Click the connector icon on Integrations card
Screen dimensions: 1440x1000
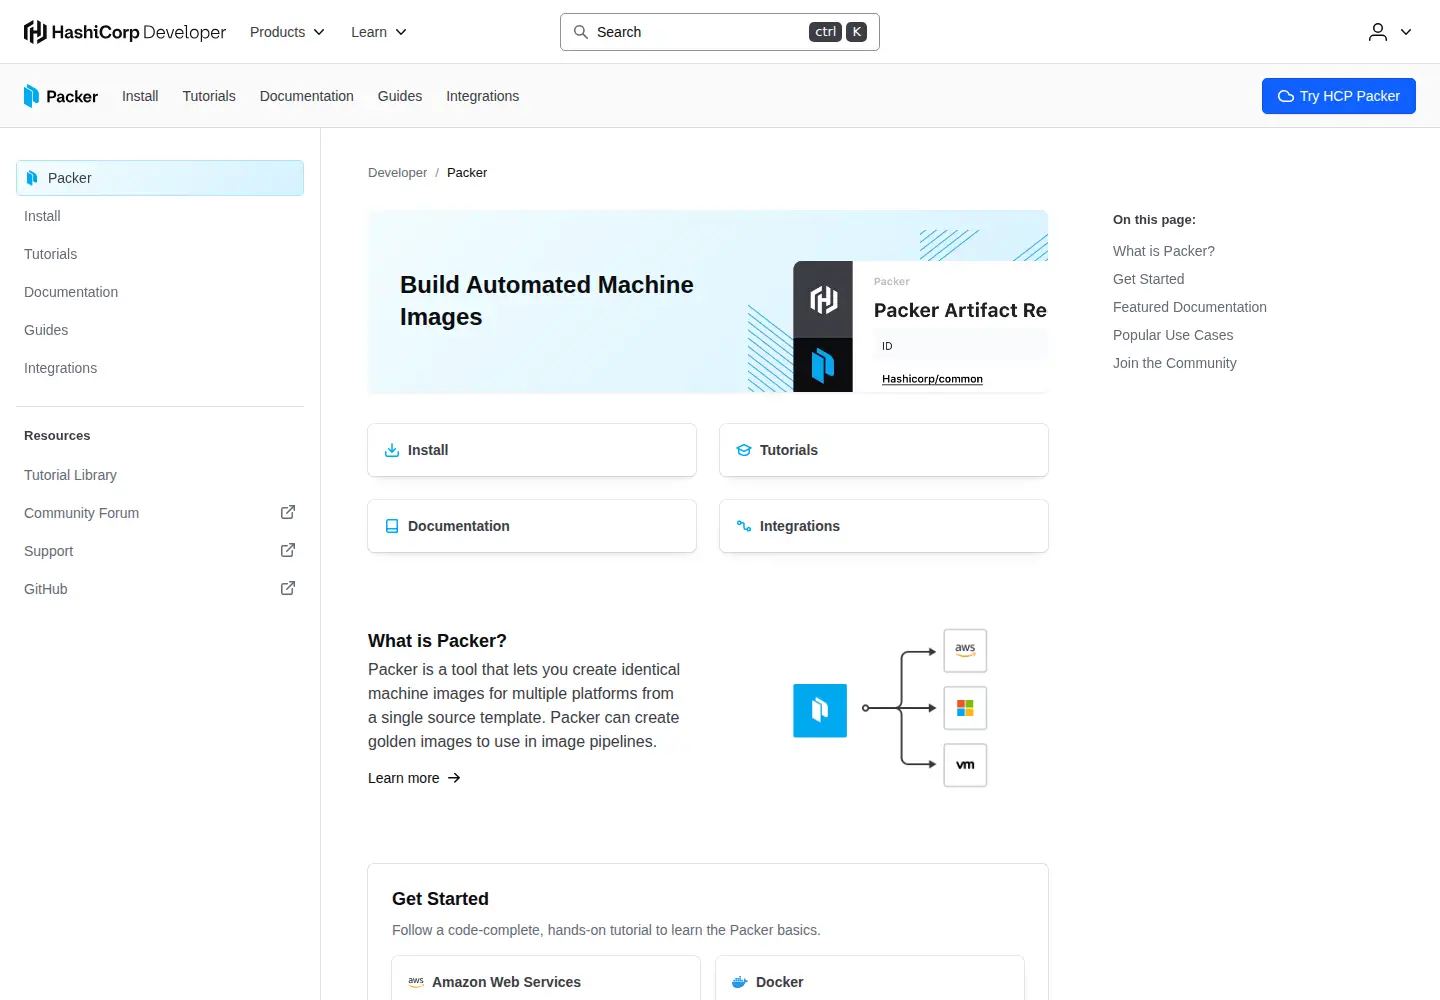tap(744, 526)
